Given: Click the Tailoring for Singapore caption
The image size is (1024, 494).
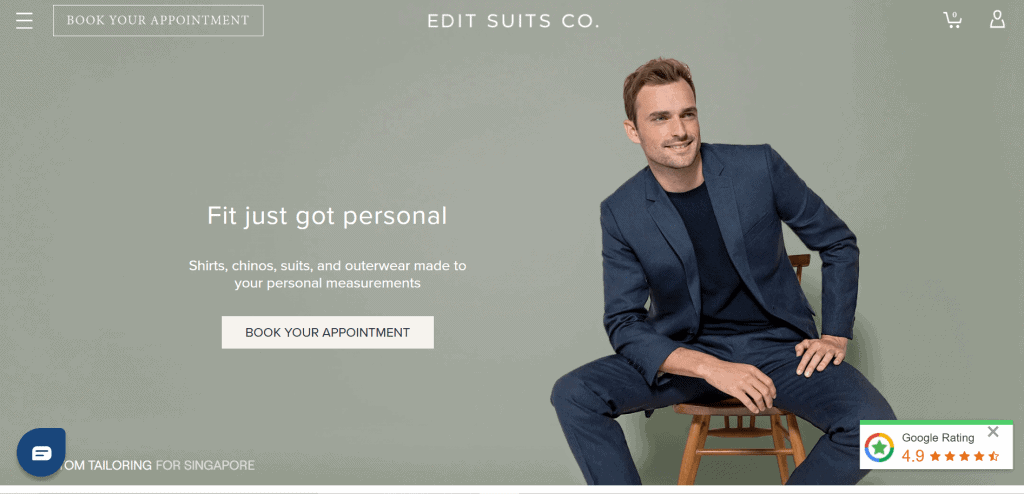Looking at the screenshot, I should coord(157,466).
